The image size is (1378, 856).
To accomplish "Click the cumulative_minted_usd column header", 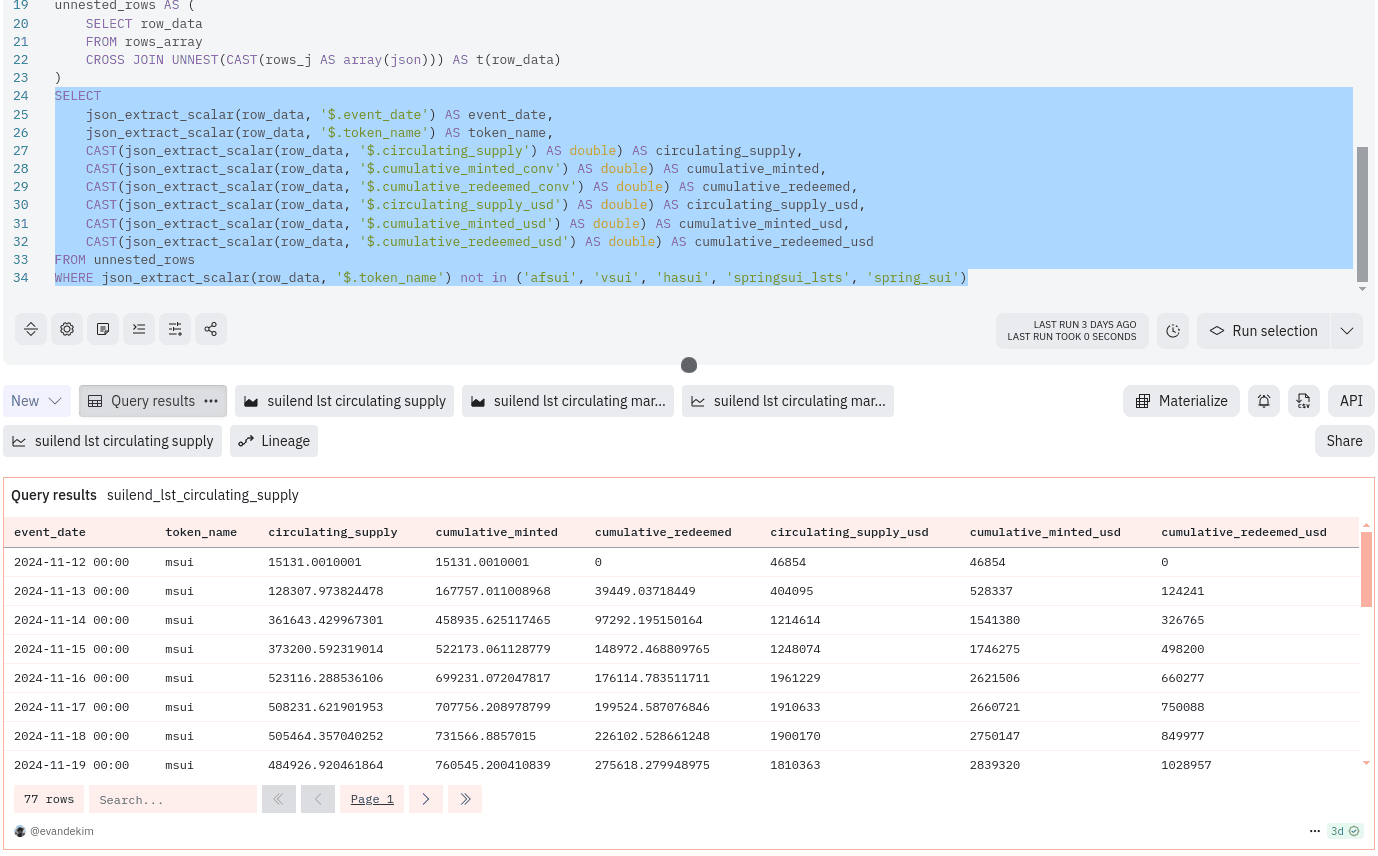I will tap(1045, 532).
